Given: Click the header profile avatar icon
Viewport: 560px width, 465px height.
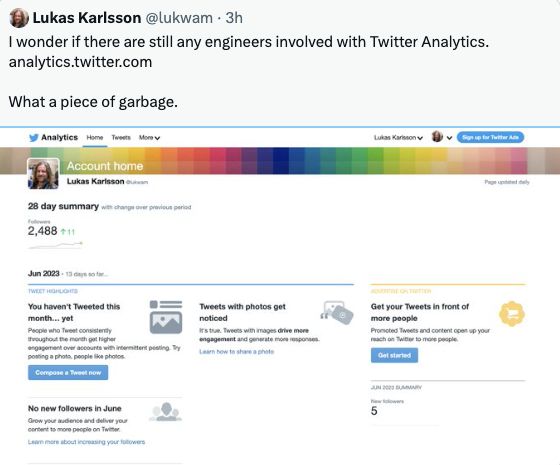Looking at the screenshot, I should tap(437, 137).
